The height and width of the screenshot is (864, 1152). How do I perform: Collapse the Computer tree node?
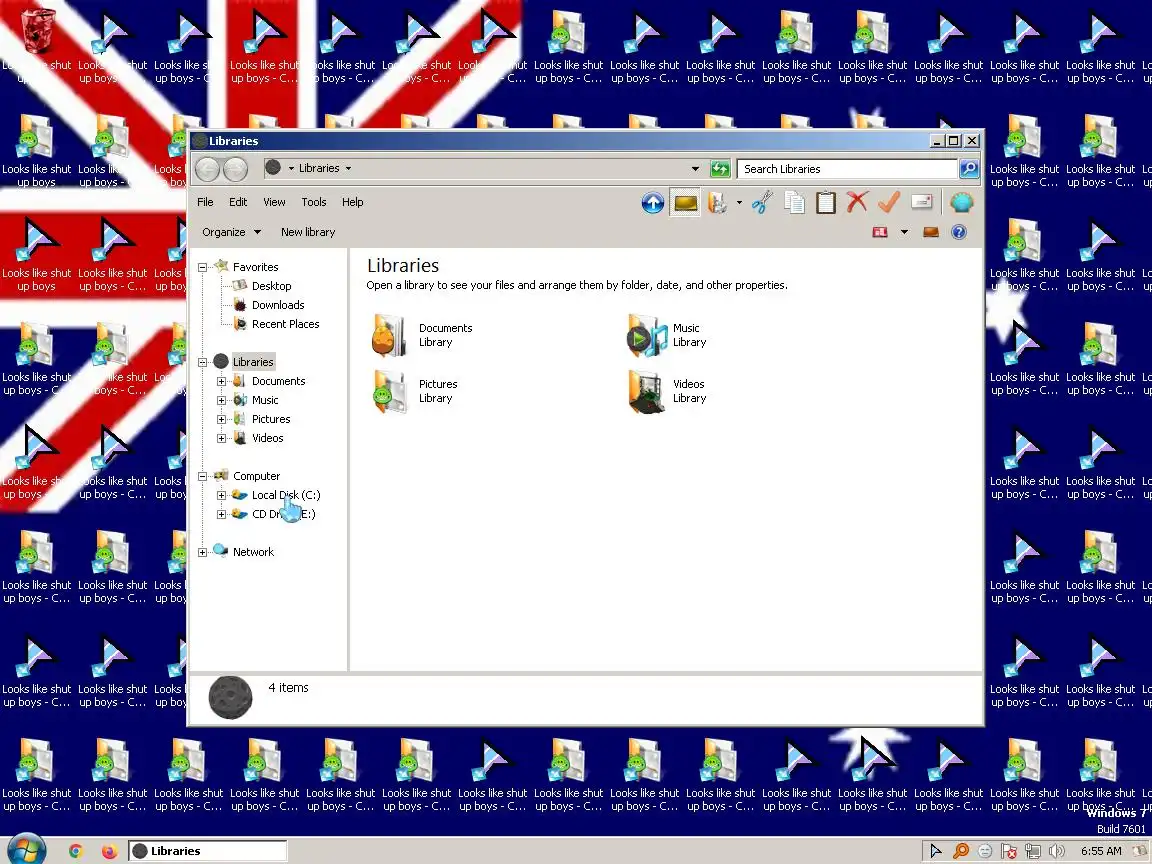click(203, 476)
